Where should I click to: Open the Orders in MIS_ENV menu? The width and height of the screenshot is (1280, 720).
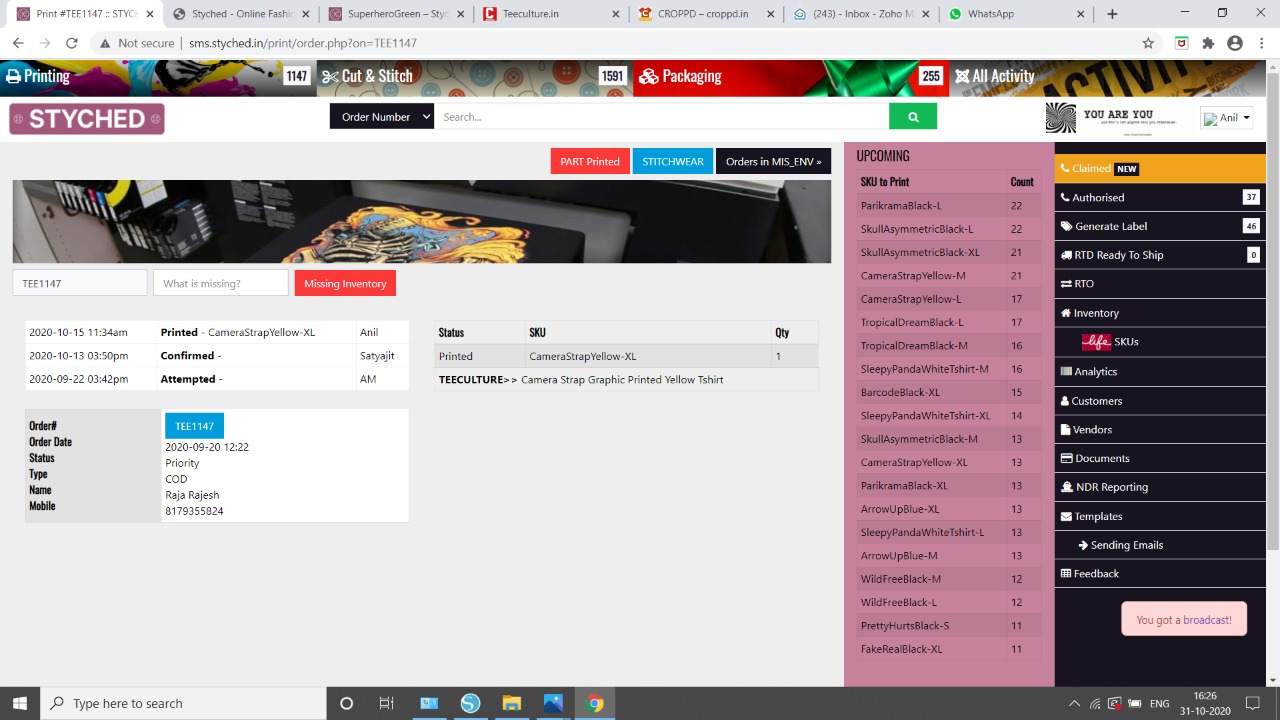(773, 161)
